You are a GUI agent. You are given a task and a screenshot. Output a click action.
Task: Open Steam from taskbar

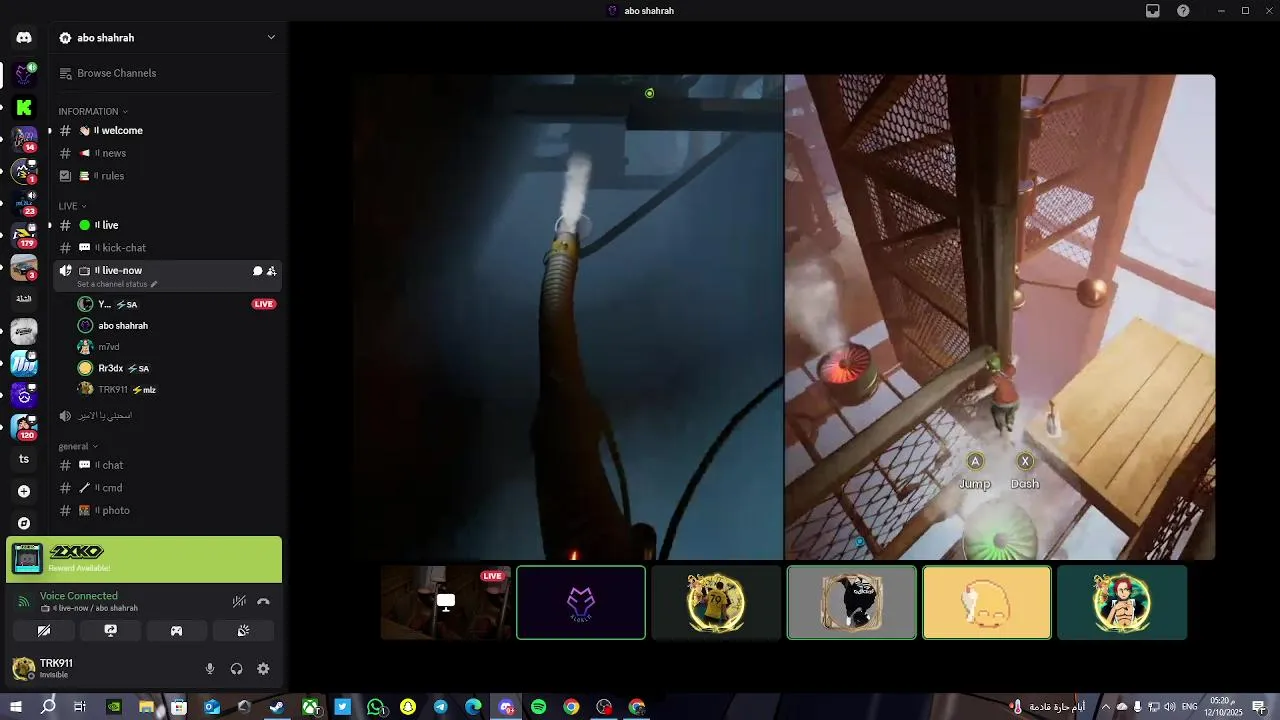pyautogui.click(x=277, y=707)
